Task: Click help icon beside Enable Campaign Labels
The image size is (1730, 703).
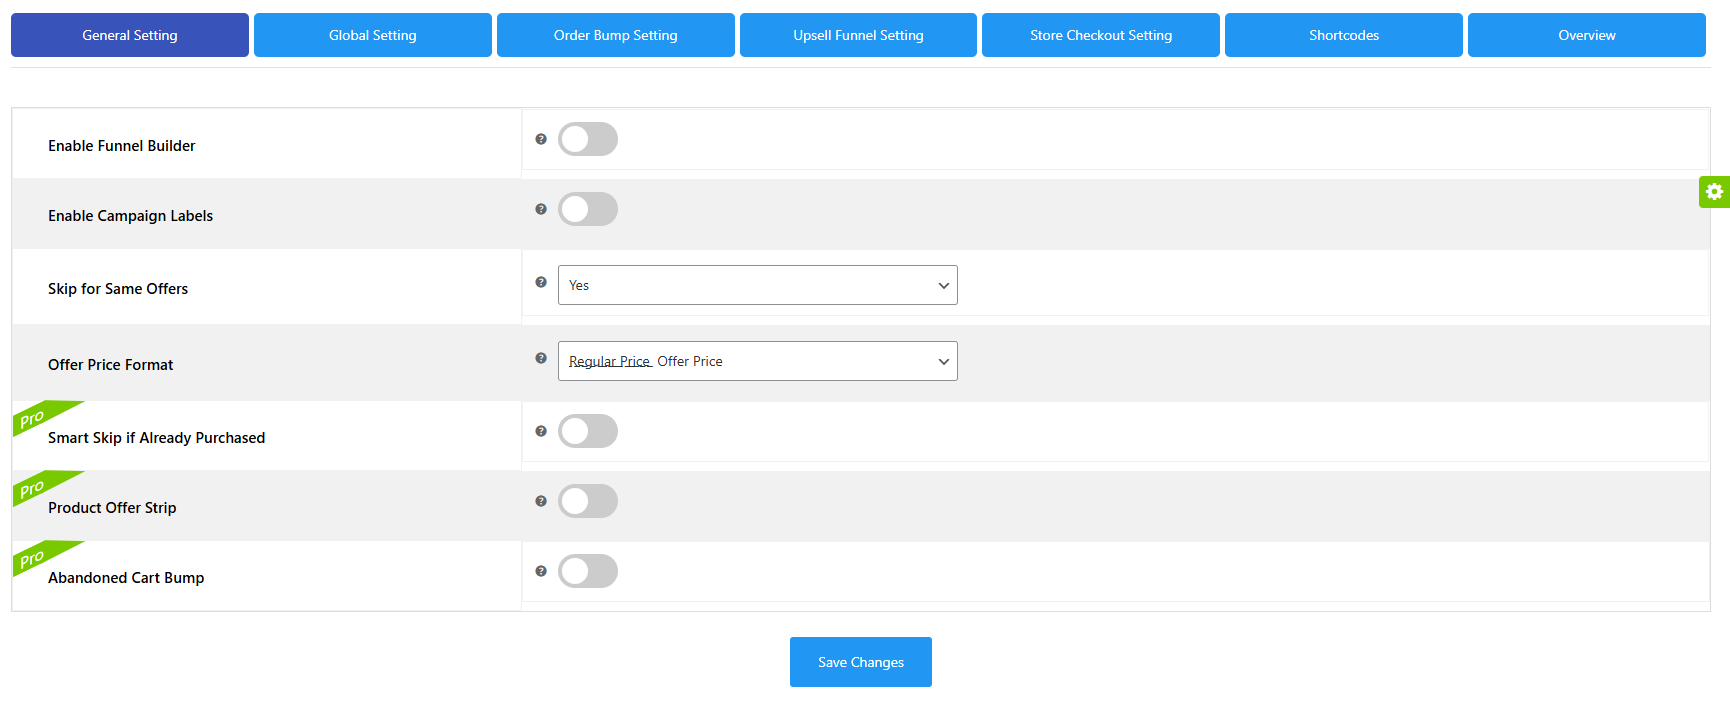Action: pyautogui.click(x=541, y=209)
